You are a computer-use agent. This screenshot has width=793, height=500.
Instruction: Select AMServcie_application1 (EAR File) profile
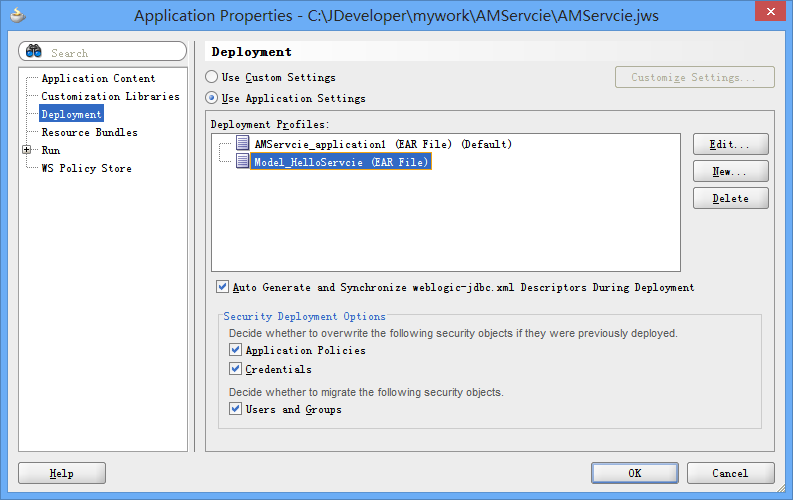383,144
